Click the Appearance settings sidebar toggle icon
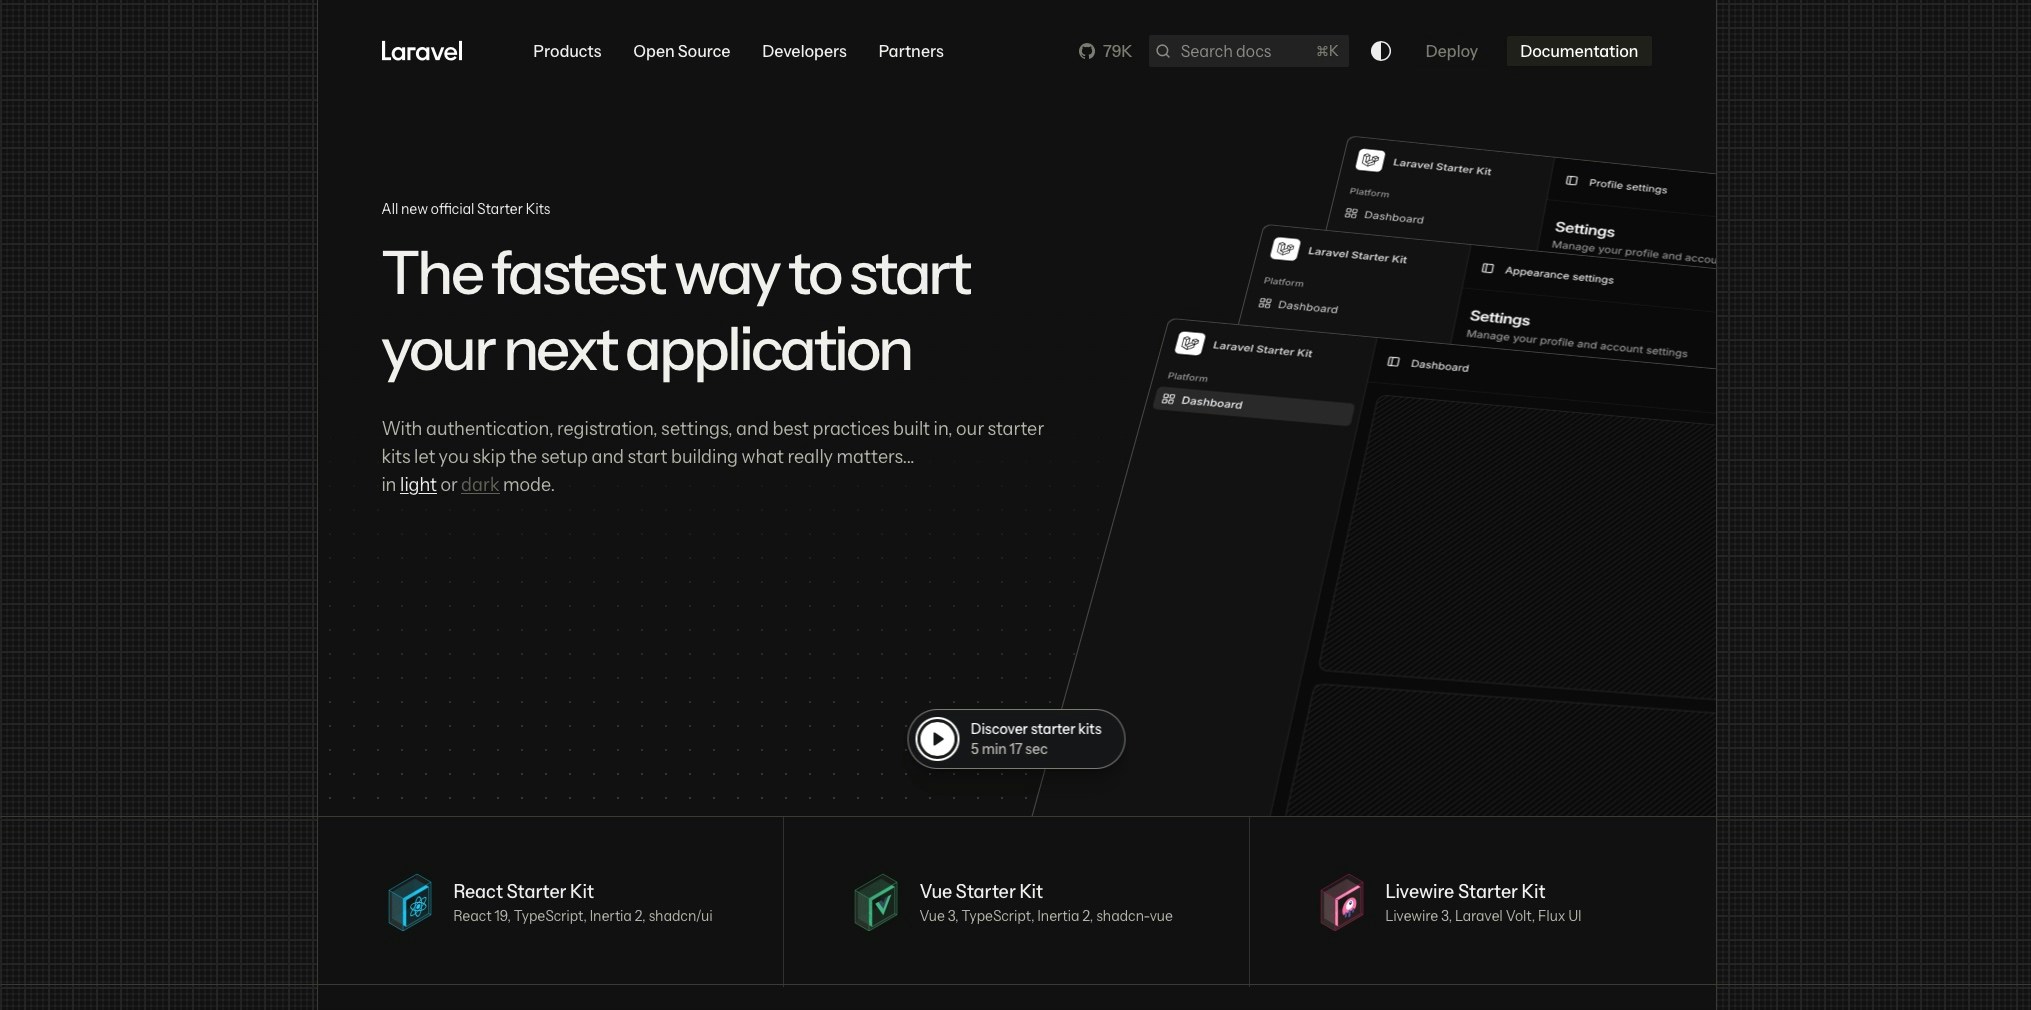 click(x=1487, y=269)
